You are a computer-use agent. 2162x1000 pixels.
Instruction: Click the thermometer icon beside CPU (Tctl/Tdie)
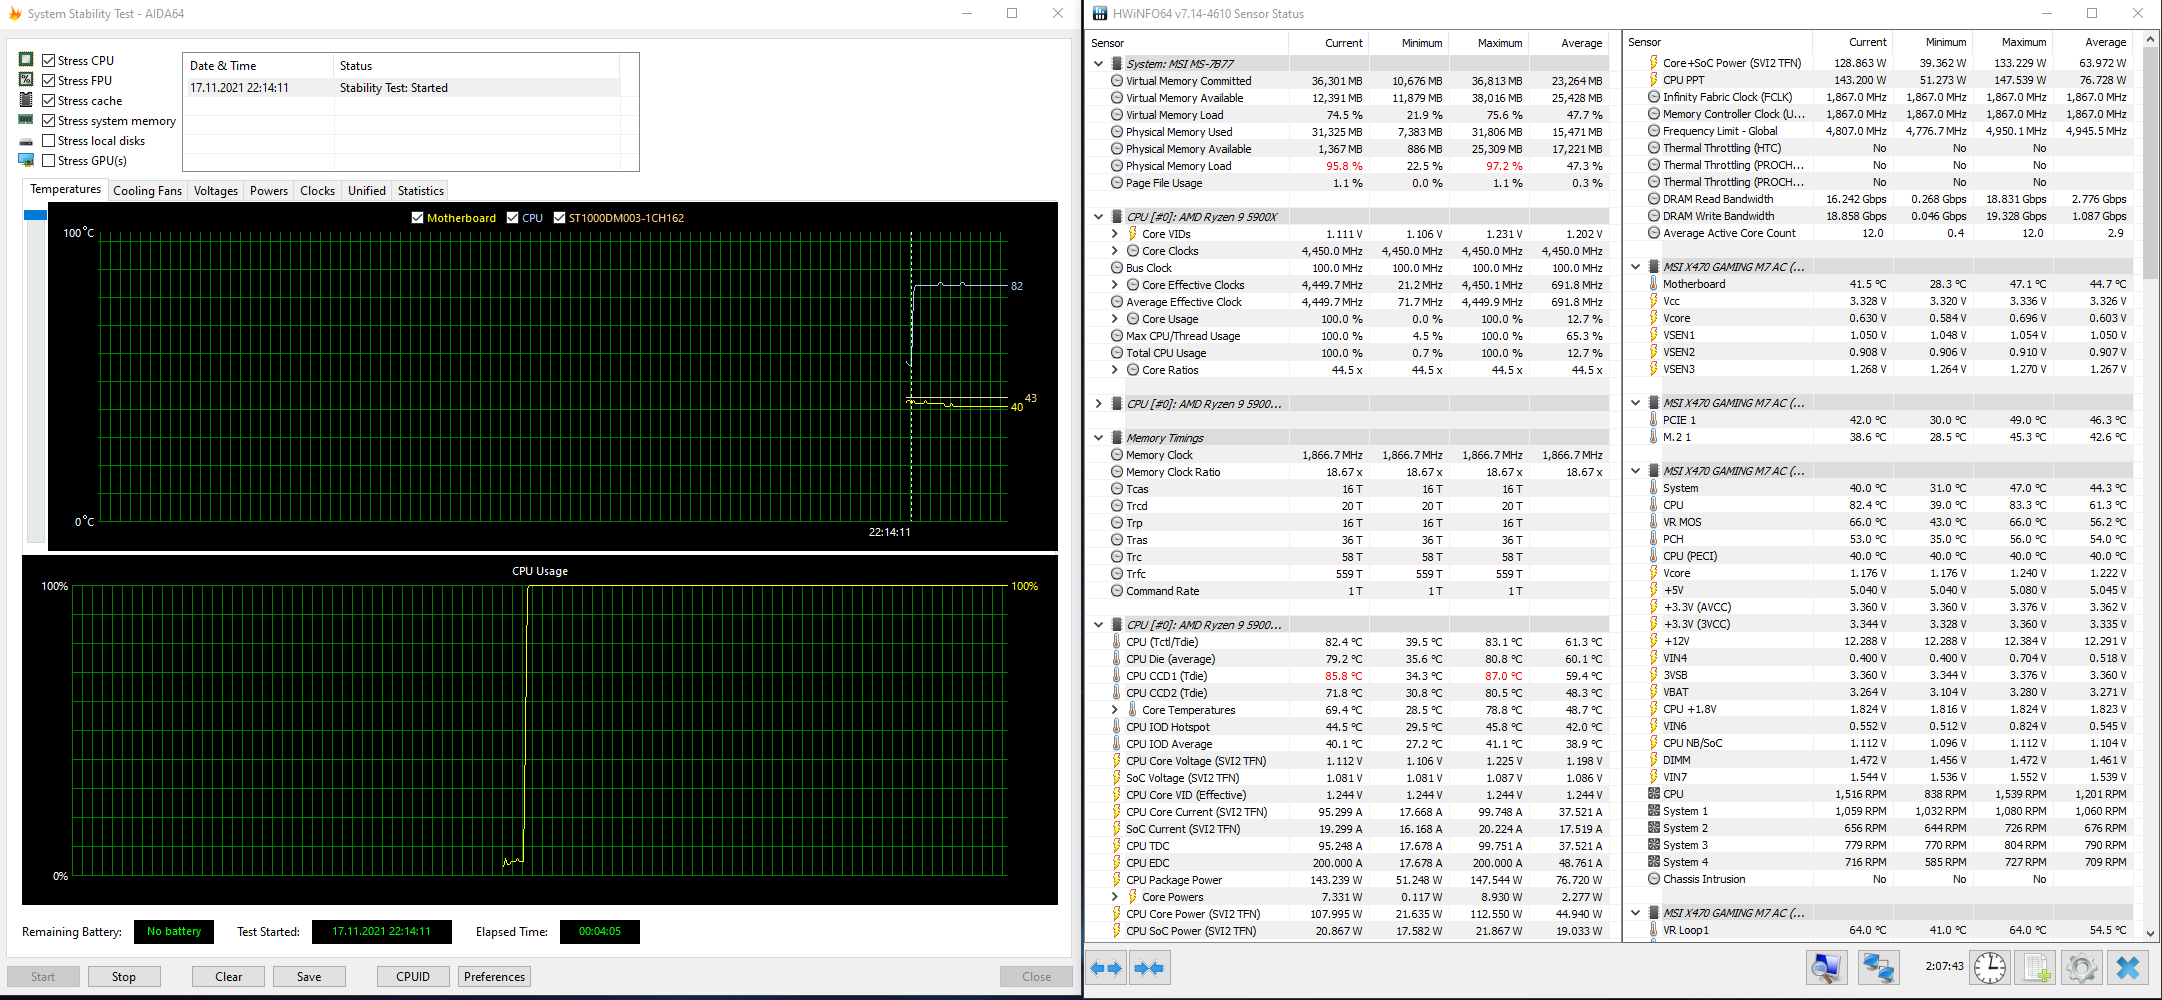point(1117,642)
